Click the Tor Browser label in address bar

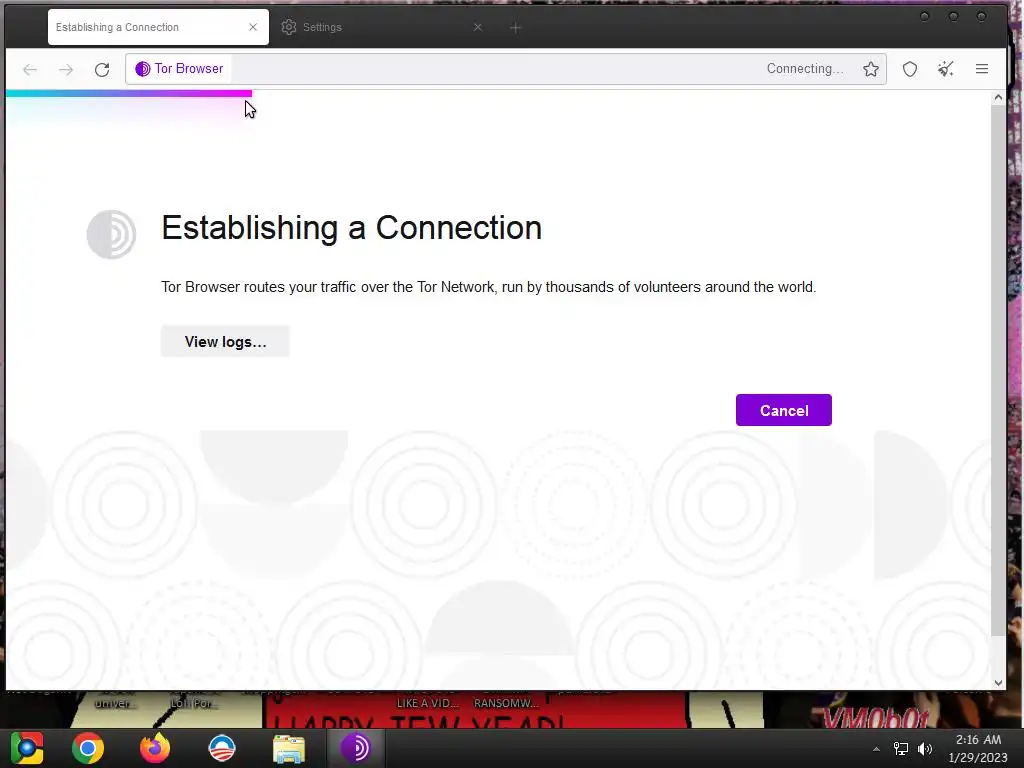[189, 69]
